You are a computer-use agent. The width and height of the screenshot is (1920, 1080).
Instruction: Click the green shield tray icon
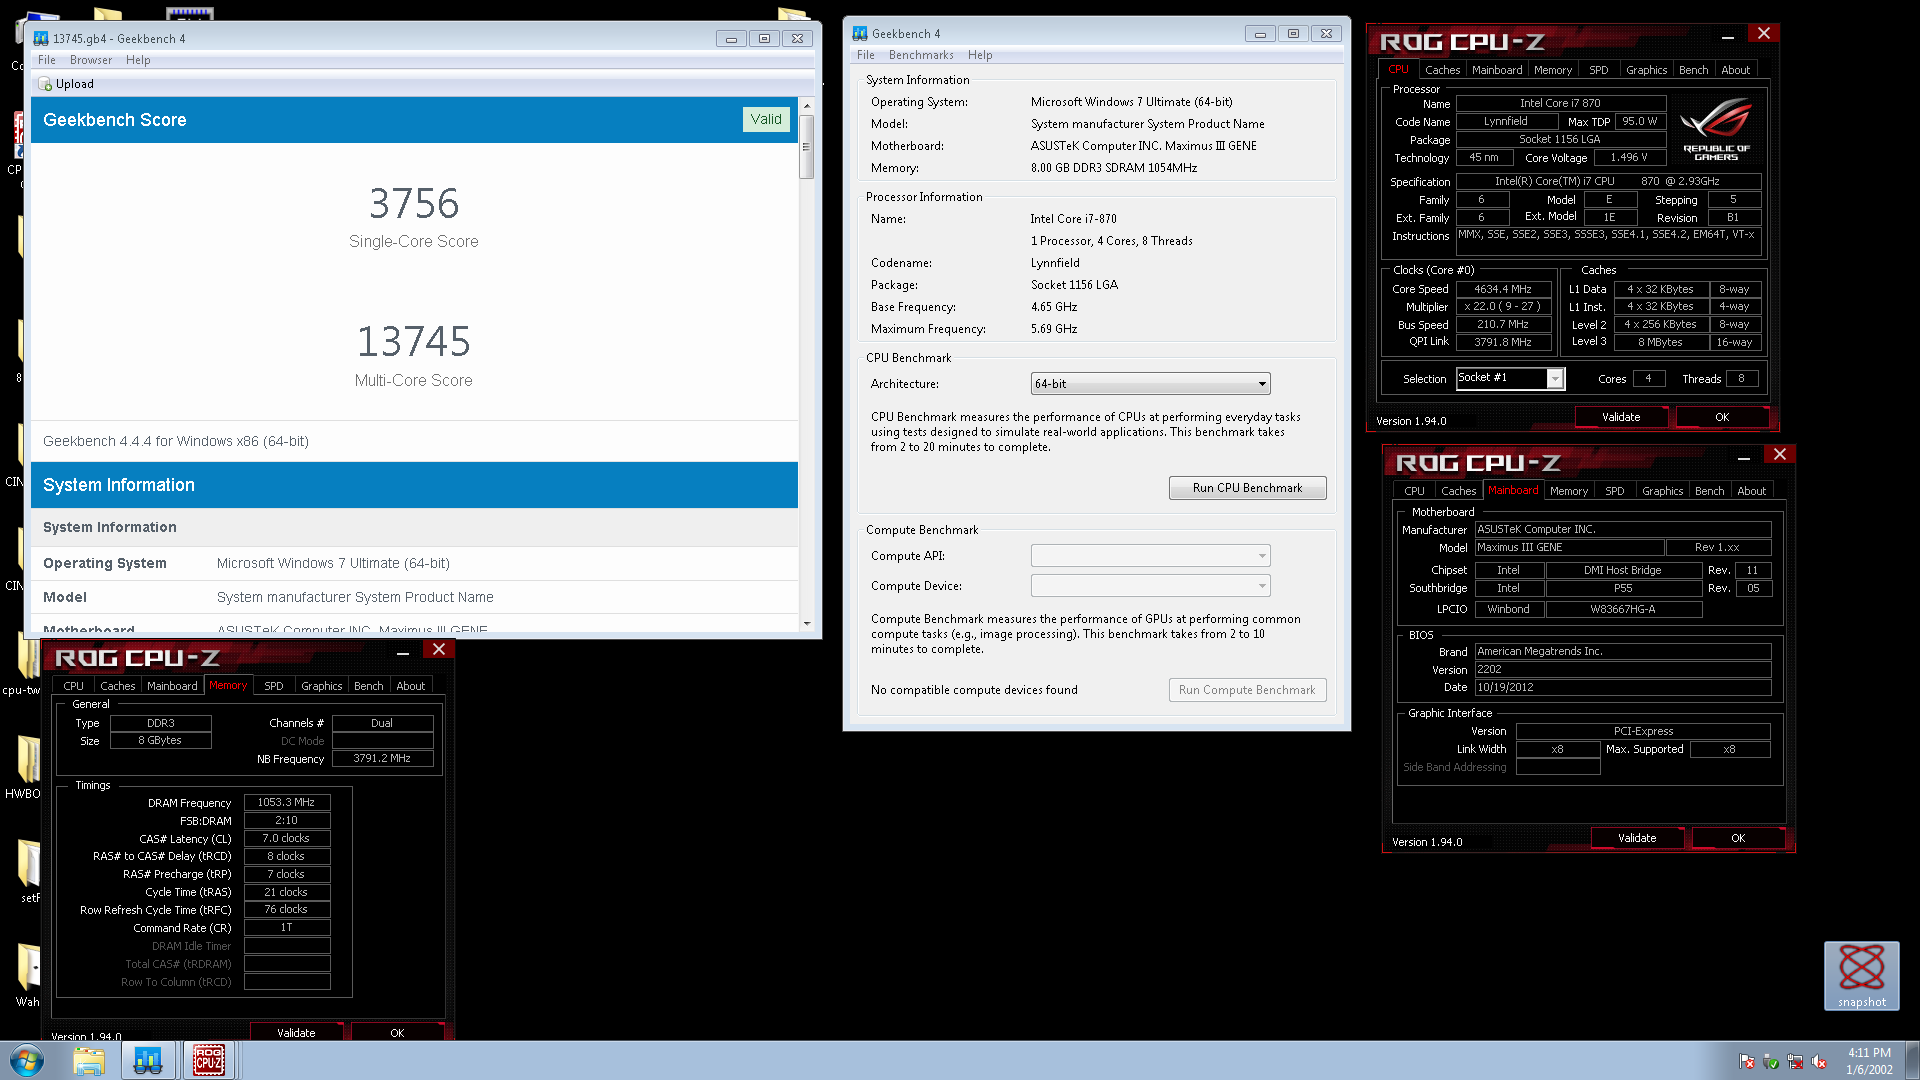(x=1771, y=1062)
